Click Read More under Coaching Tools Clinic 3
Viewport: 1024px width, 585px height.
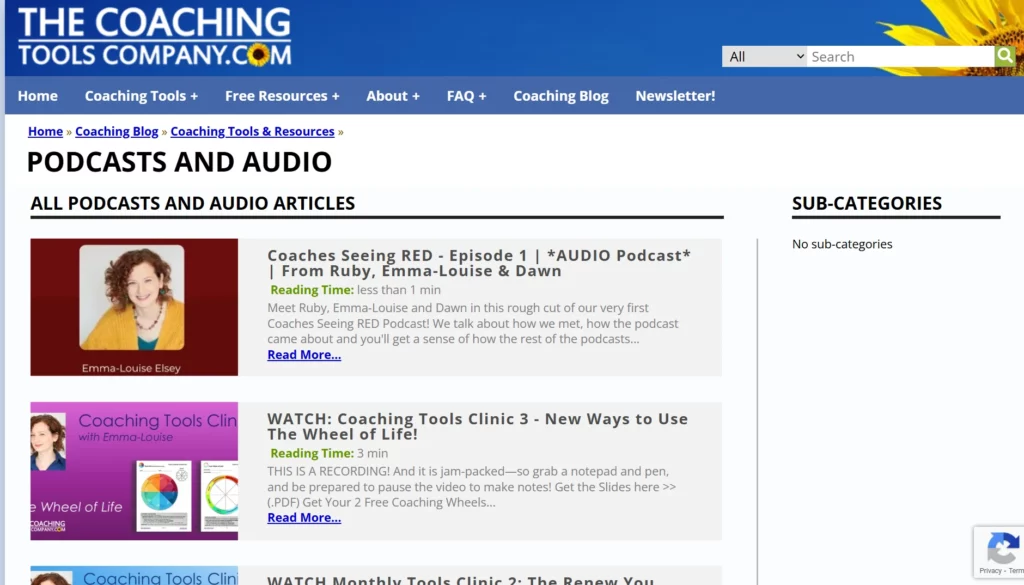303,517
